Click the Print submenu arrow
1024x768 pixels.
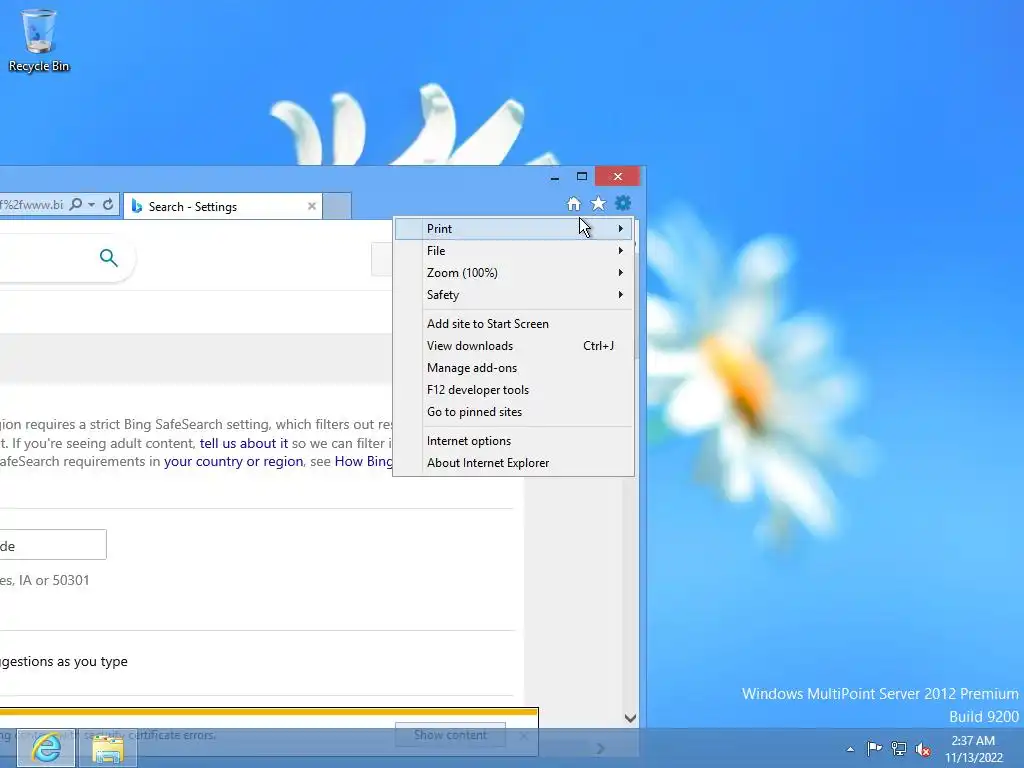click(620, 229)
